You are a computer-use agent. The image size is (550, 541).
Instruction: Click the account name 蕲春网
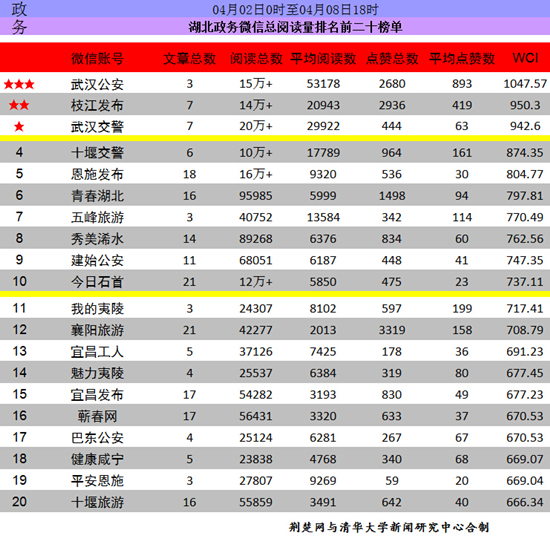(97, 416)
